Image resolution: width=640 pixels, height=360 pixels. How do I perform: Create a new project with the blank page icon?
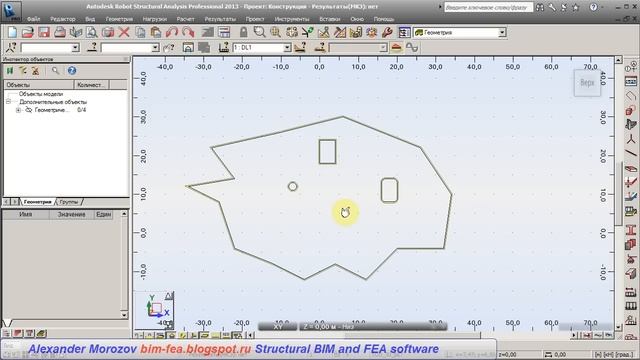pyautogui.click(x=12, y=32)
